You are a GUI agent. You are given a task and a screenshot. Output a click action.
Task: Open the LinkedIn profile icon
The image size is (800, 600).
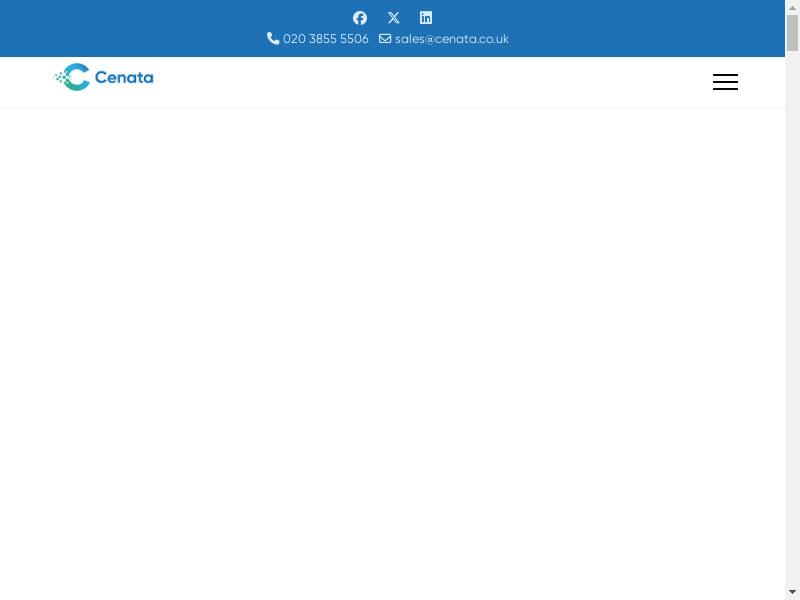pos(426,18)
